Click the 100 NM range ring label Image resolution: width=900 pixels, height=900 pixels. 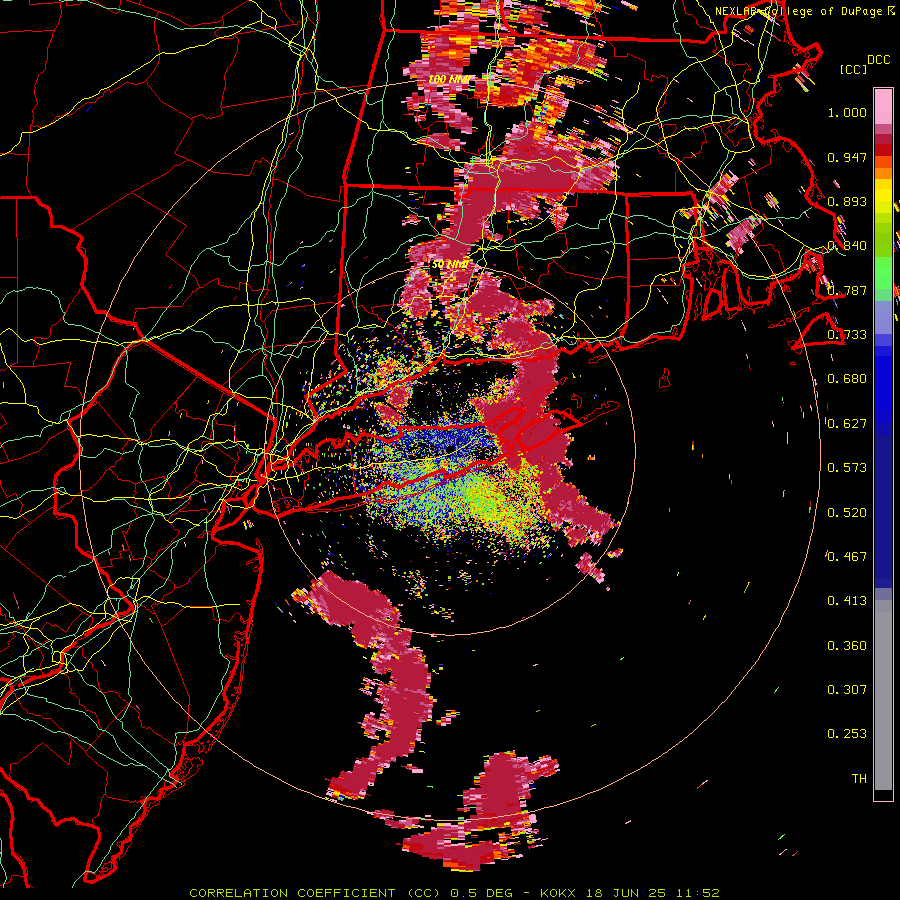449,79
